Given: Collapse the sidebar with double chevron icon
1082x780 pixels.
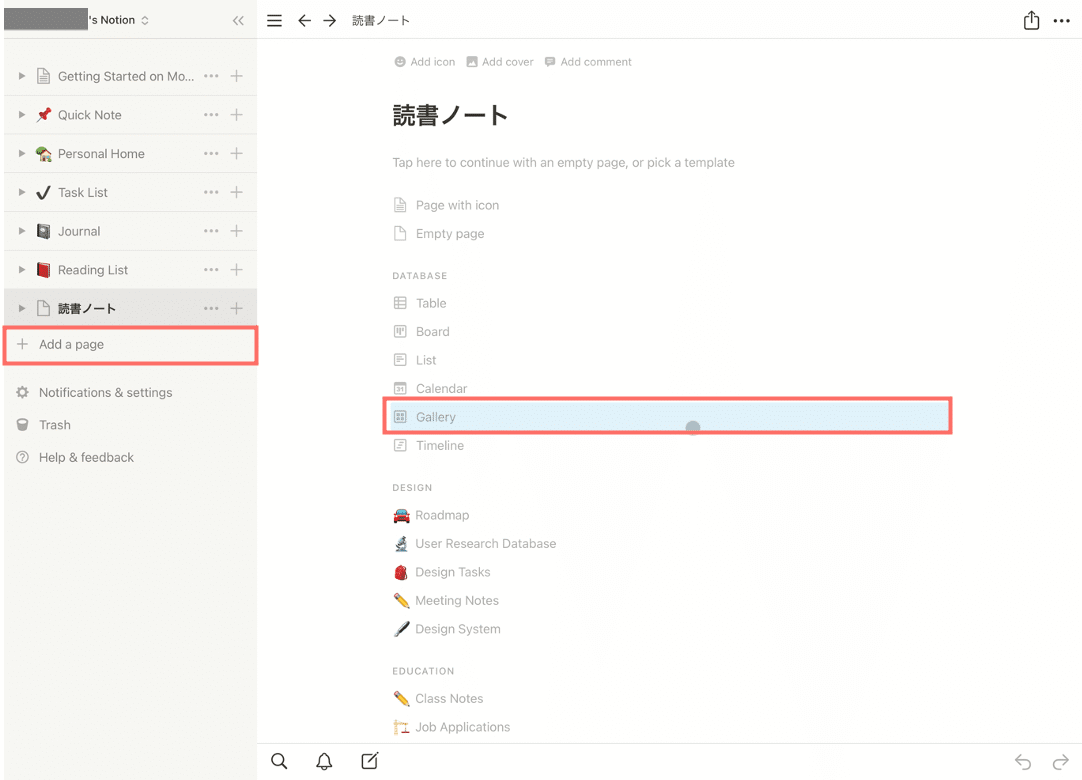Looking at the screenshot, I should pos(238,20).
